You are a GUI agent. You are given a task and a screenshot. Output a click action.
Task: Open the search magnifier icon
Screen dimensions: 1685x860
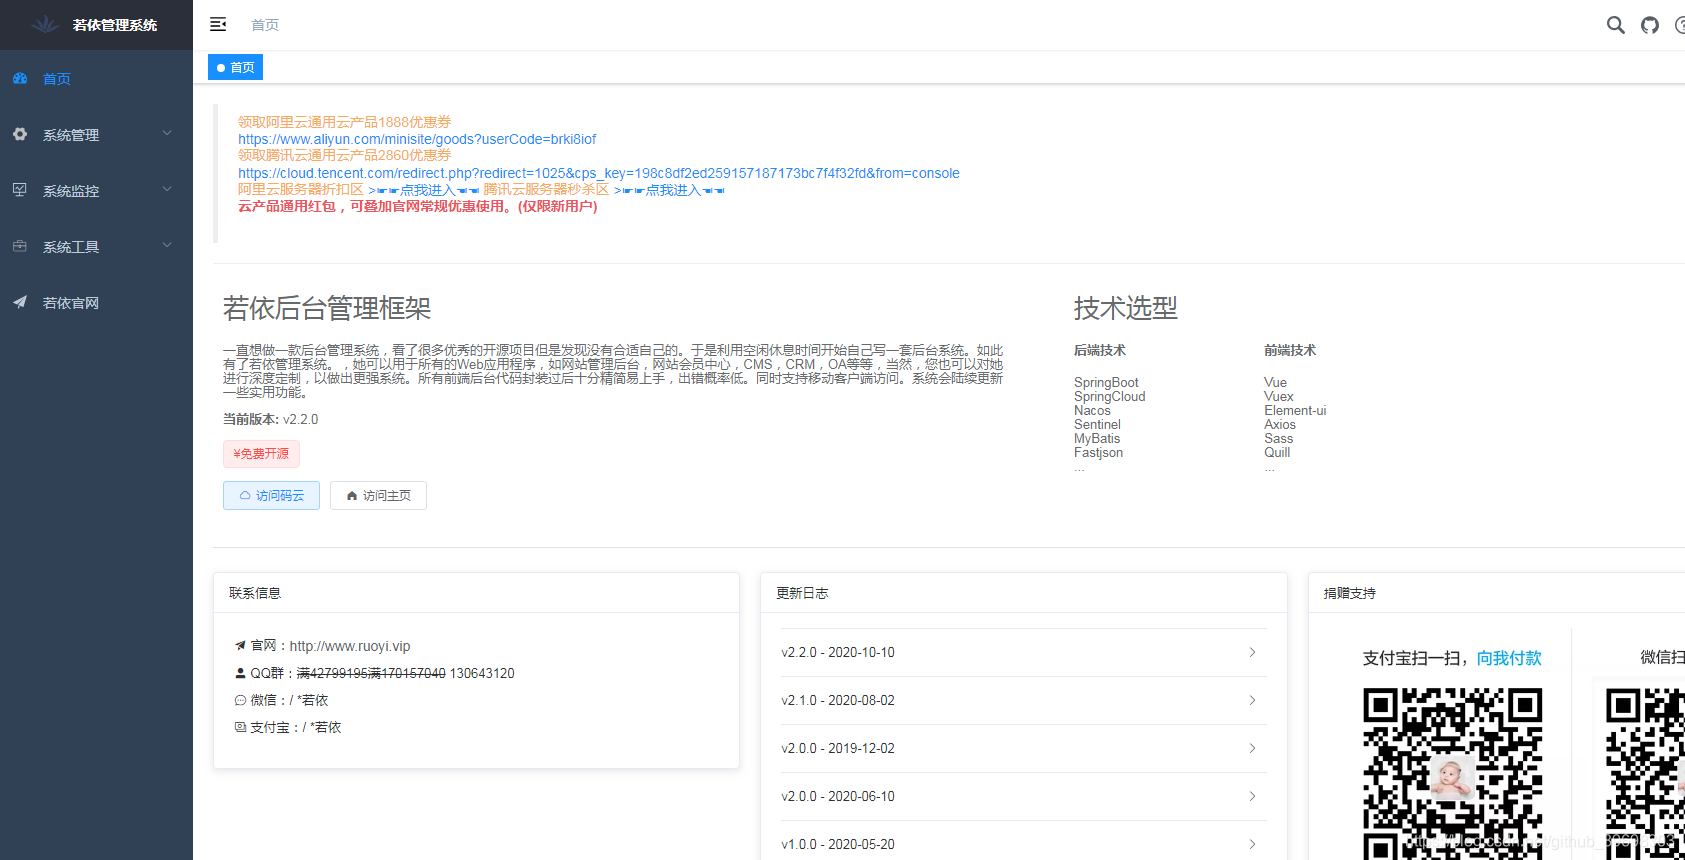[1615, 25]
